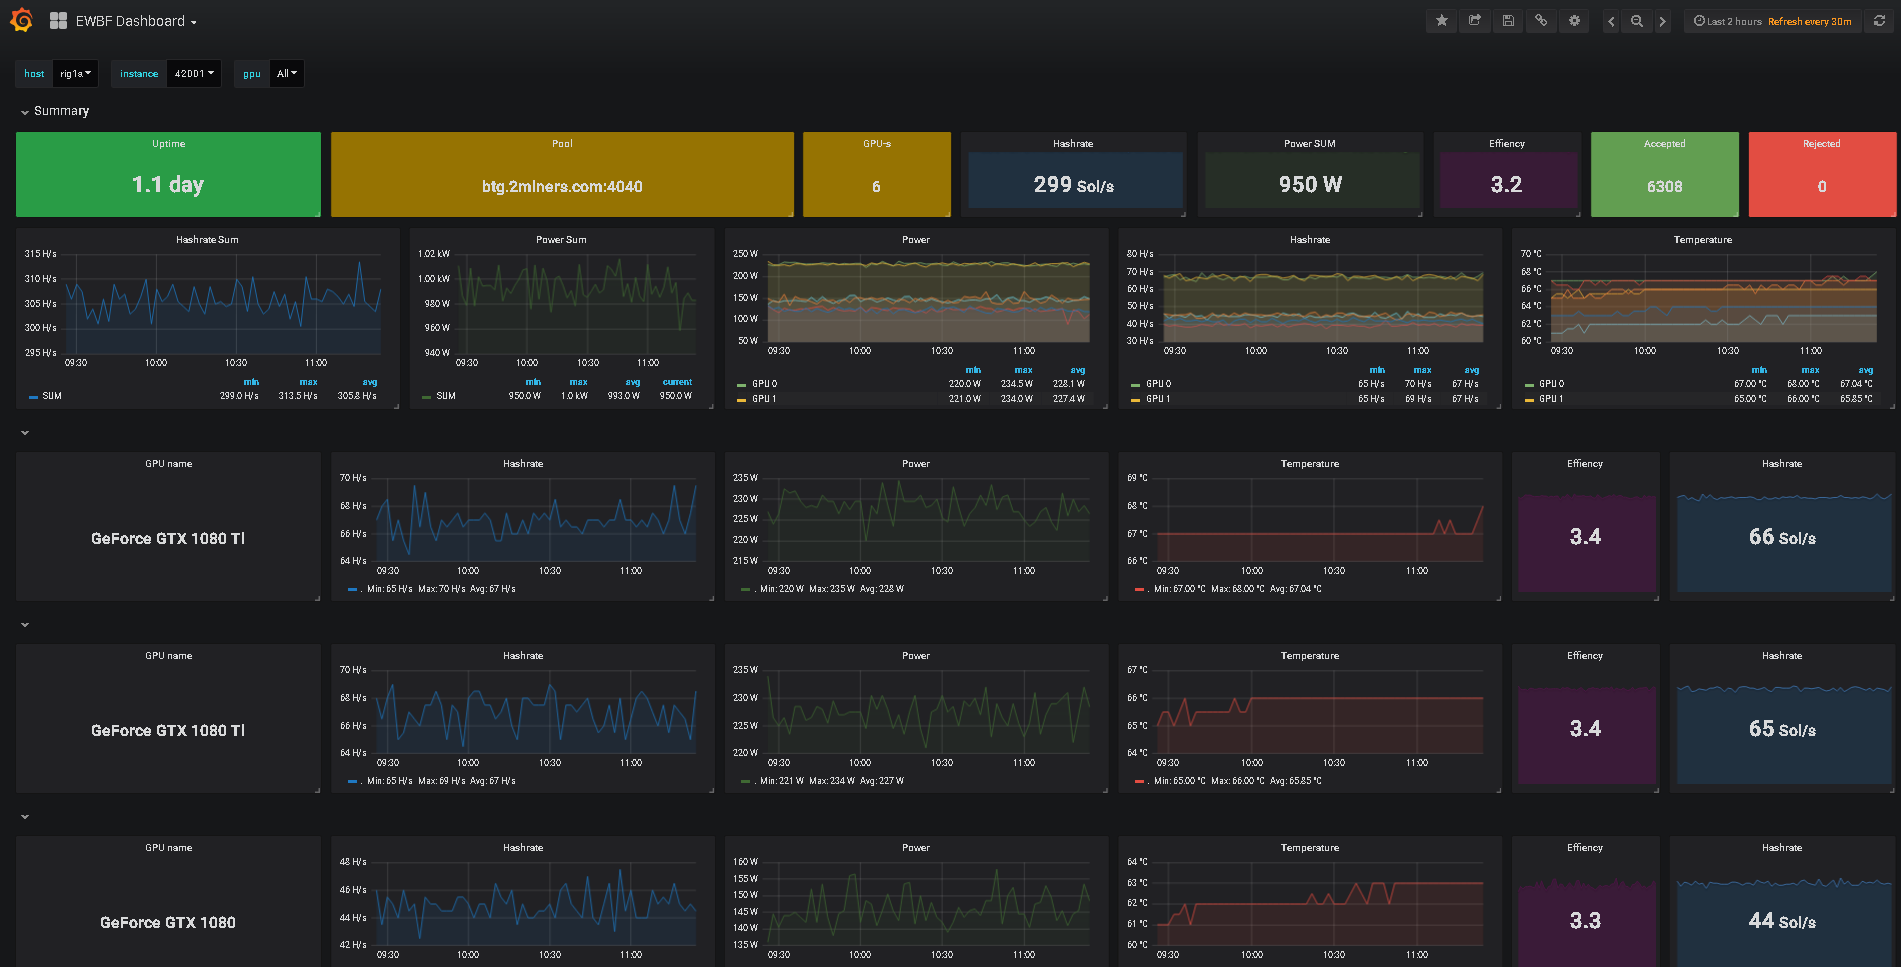This screenshot has height=967, width=1901.
Task: Click green color swatch of Power Sum legend
Action: click(427, 397)
